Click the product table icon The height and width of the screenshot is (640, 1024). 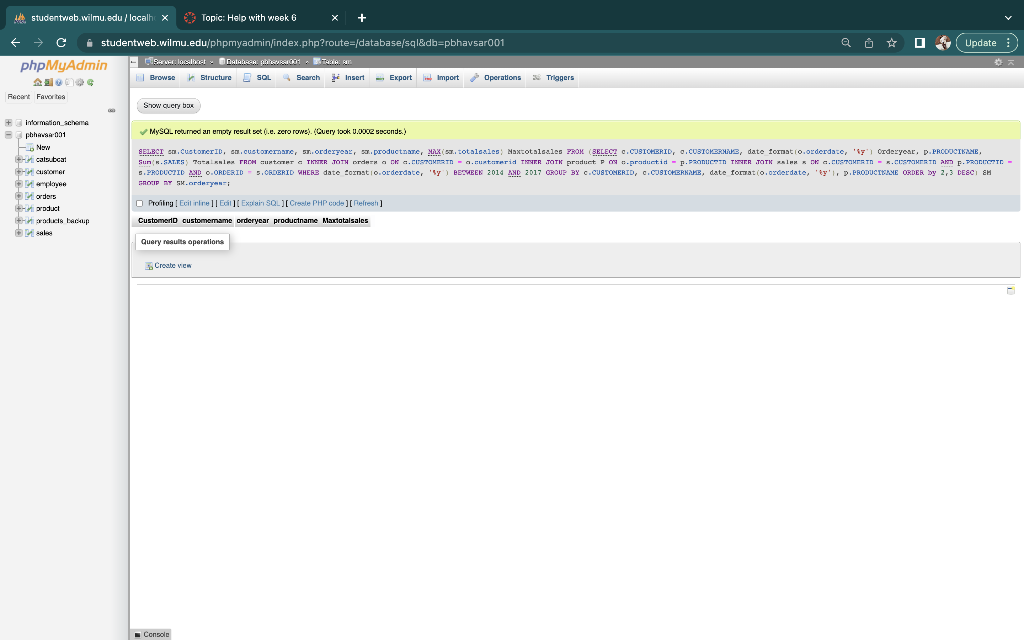pos(29,208)
